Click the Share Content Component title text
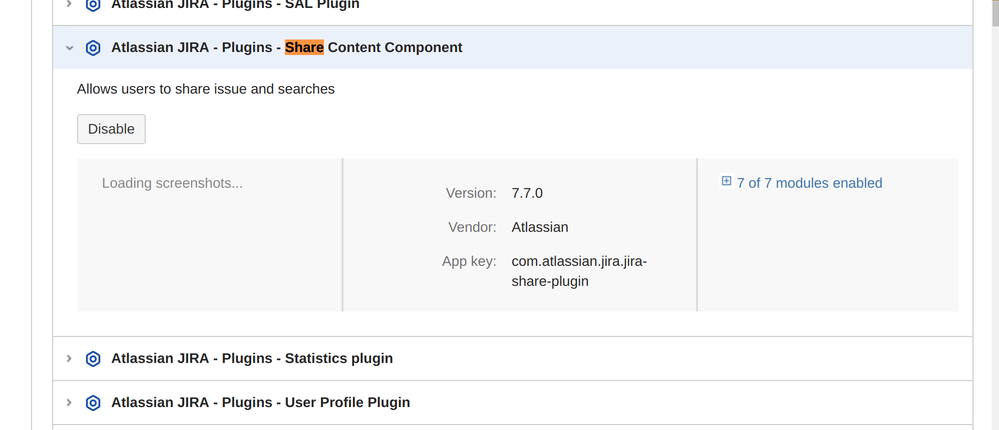This screenshot has height=430, width=999. pos(394,47)
